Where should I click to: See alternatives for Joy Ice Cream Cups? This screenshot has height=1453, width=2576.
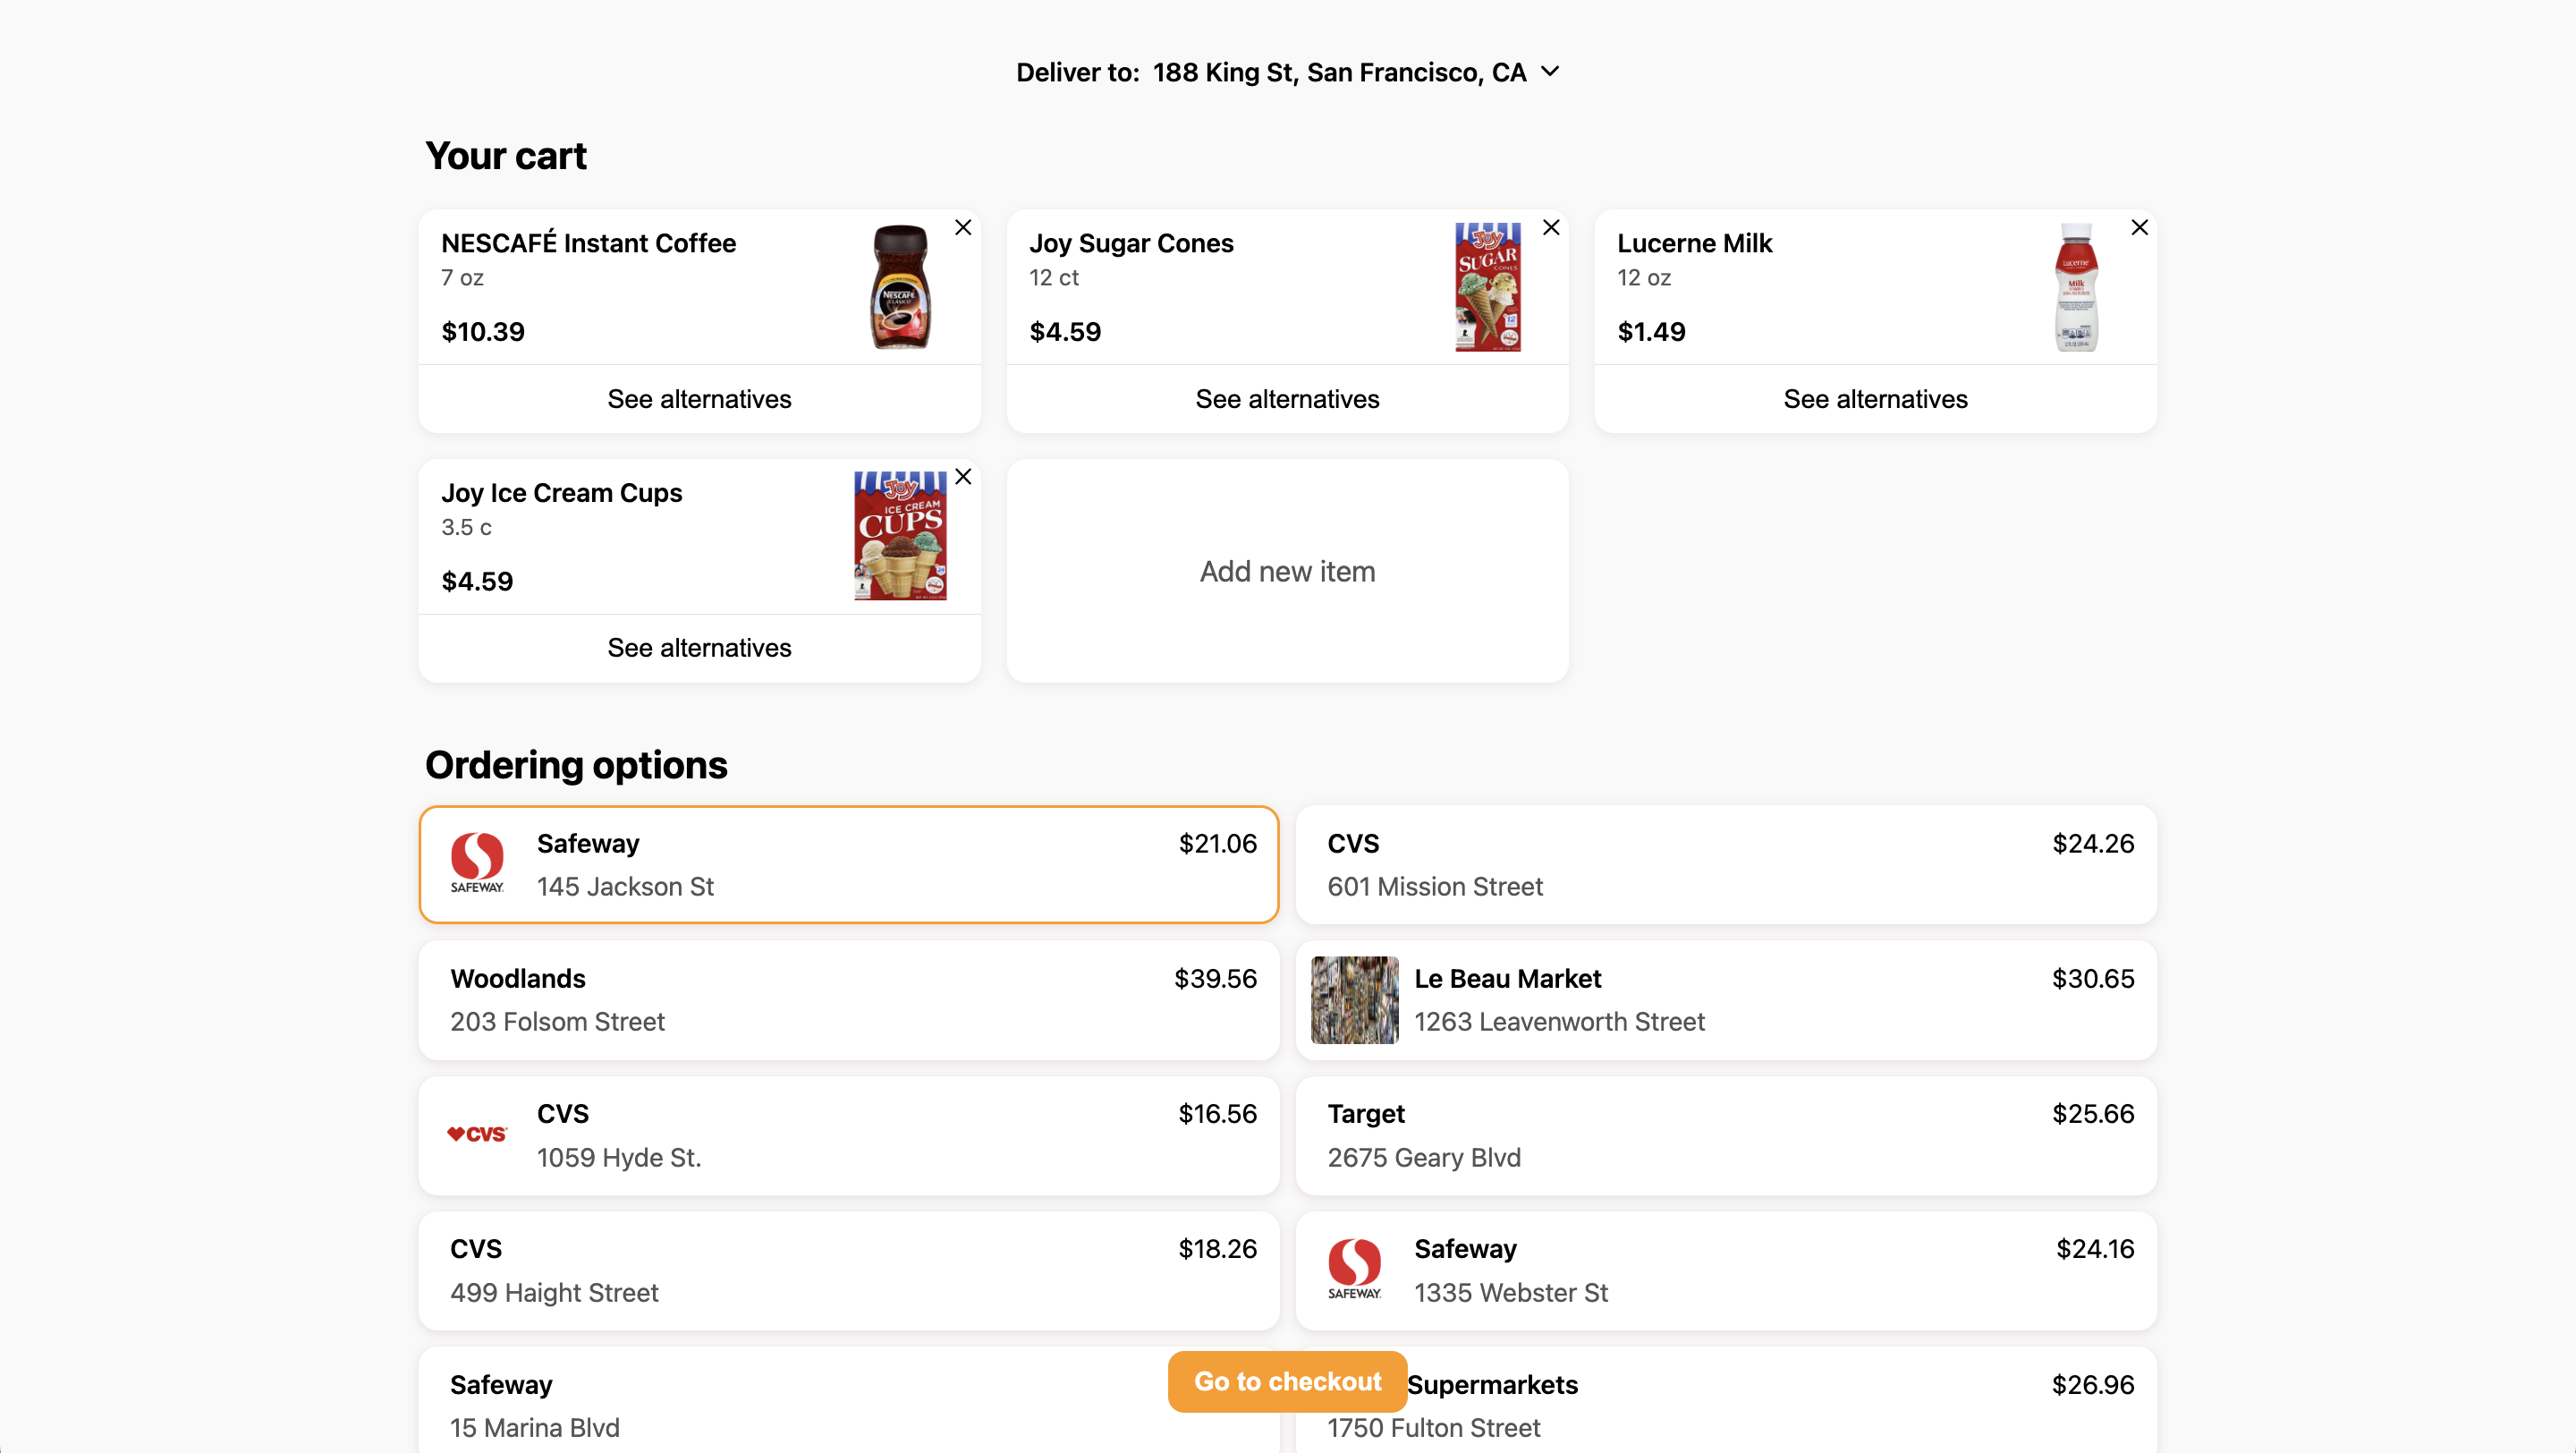pyautogui.click(x=699, y=648)
